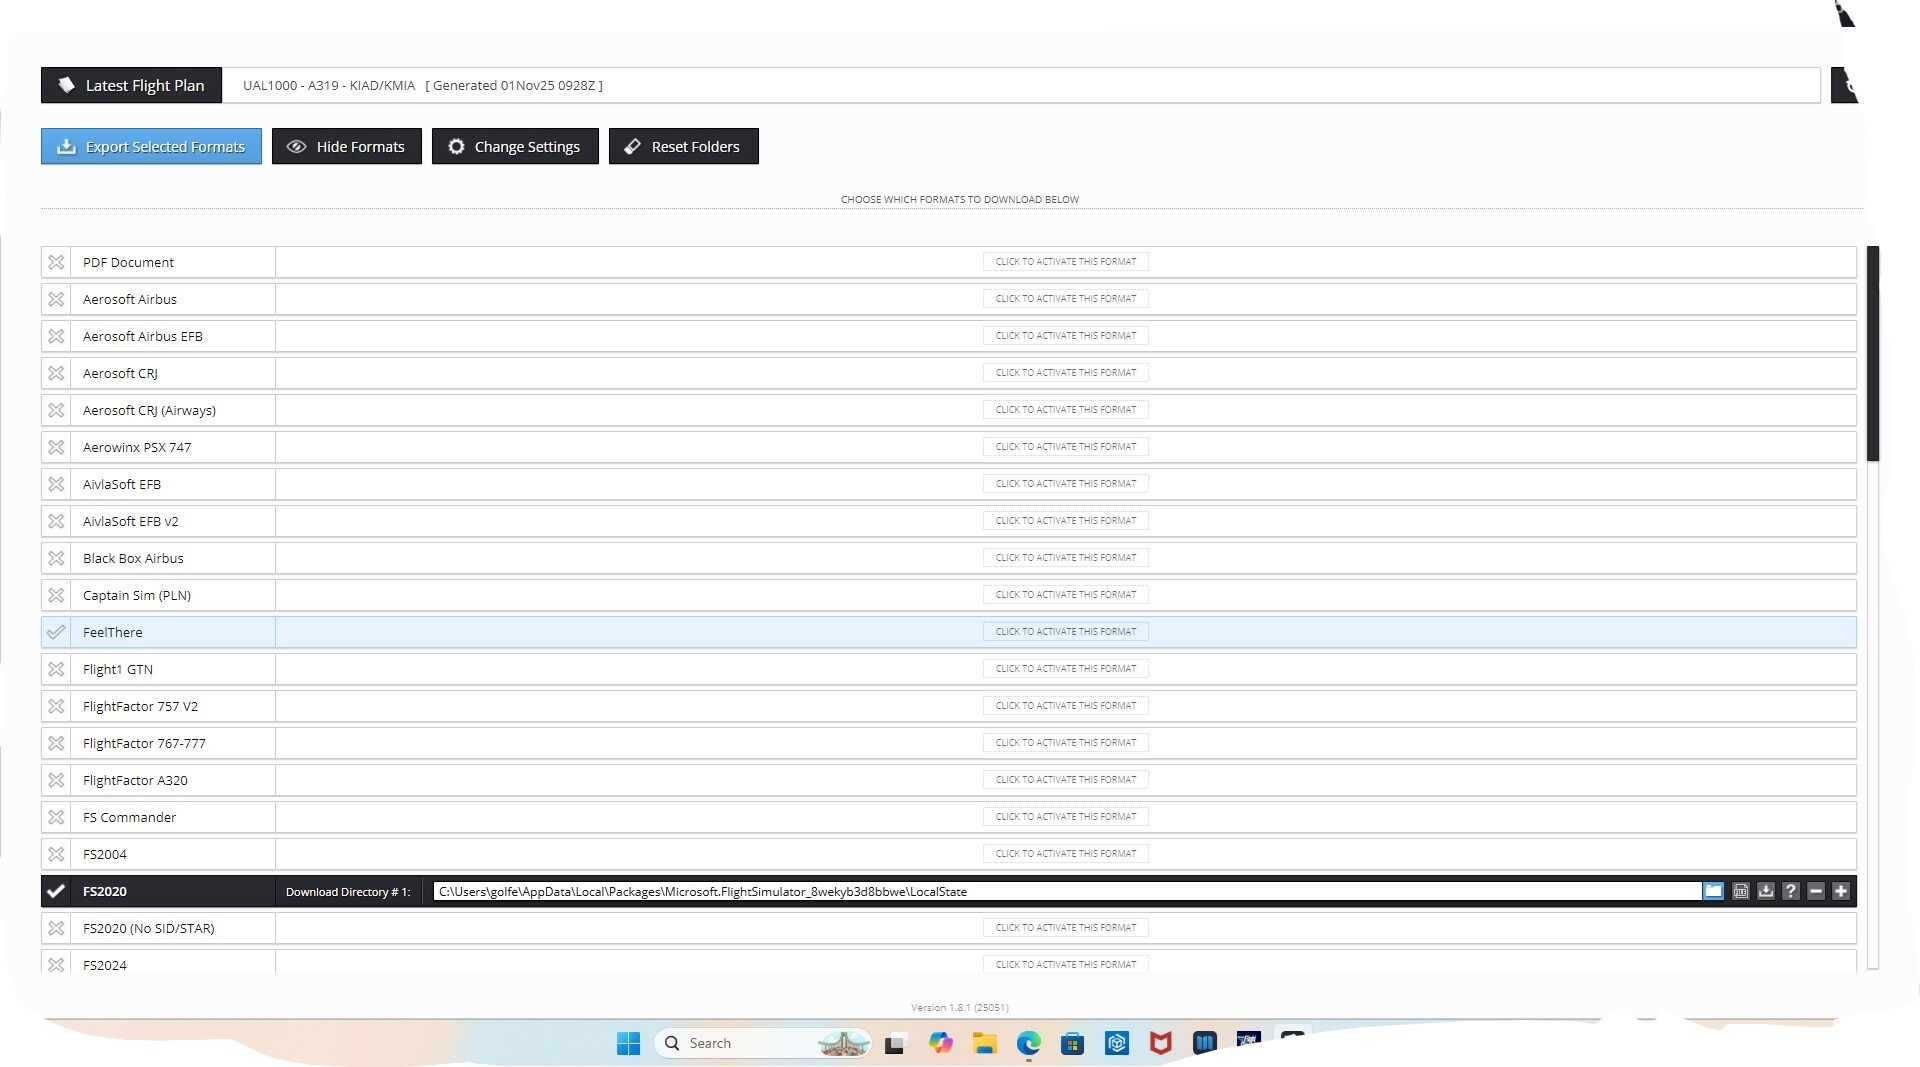Image resolution: width=1920 pixels, height=1067 pixels.
Task: Reset the download folders
Action: [684, 146]
